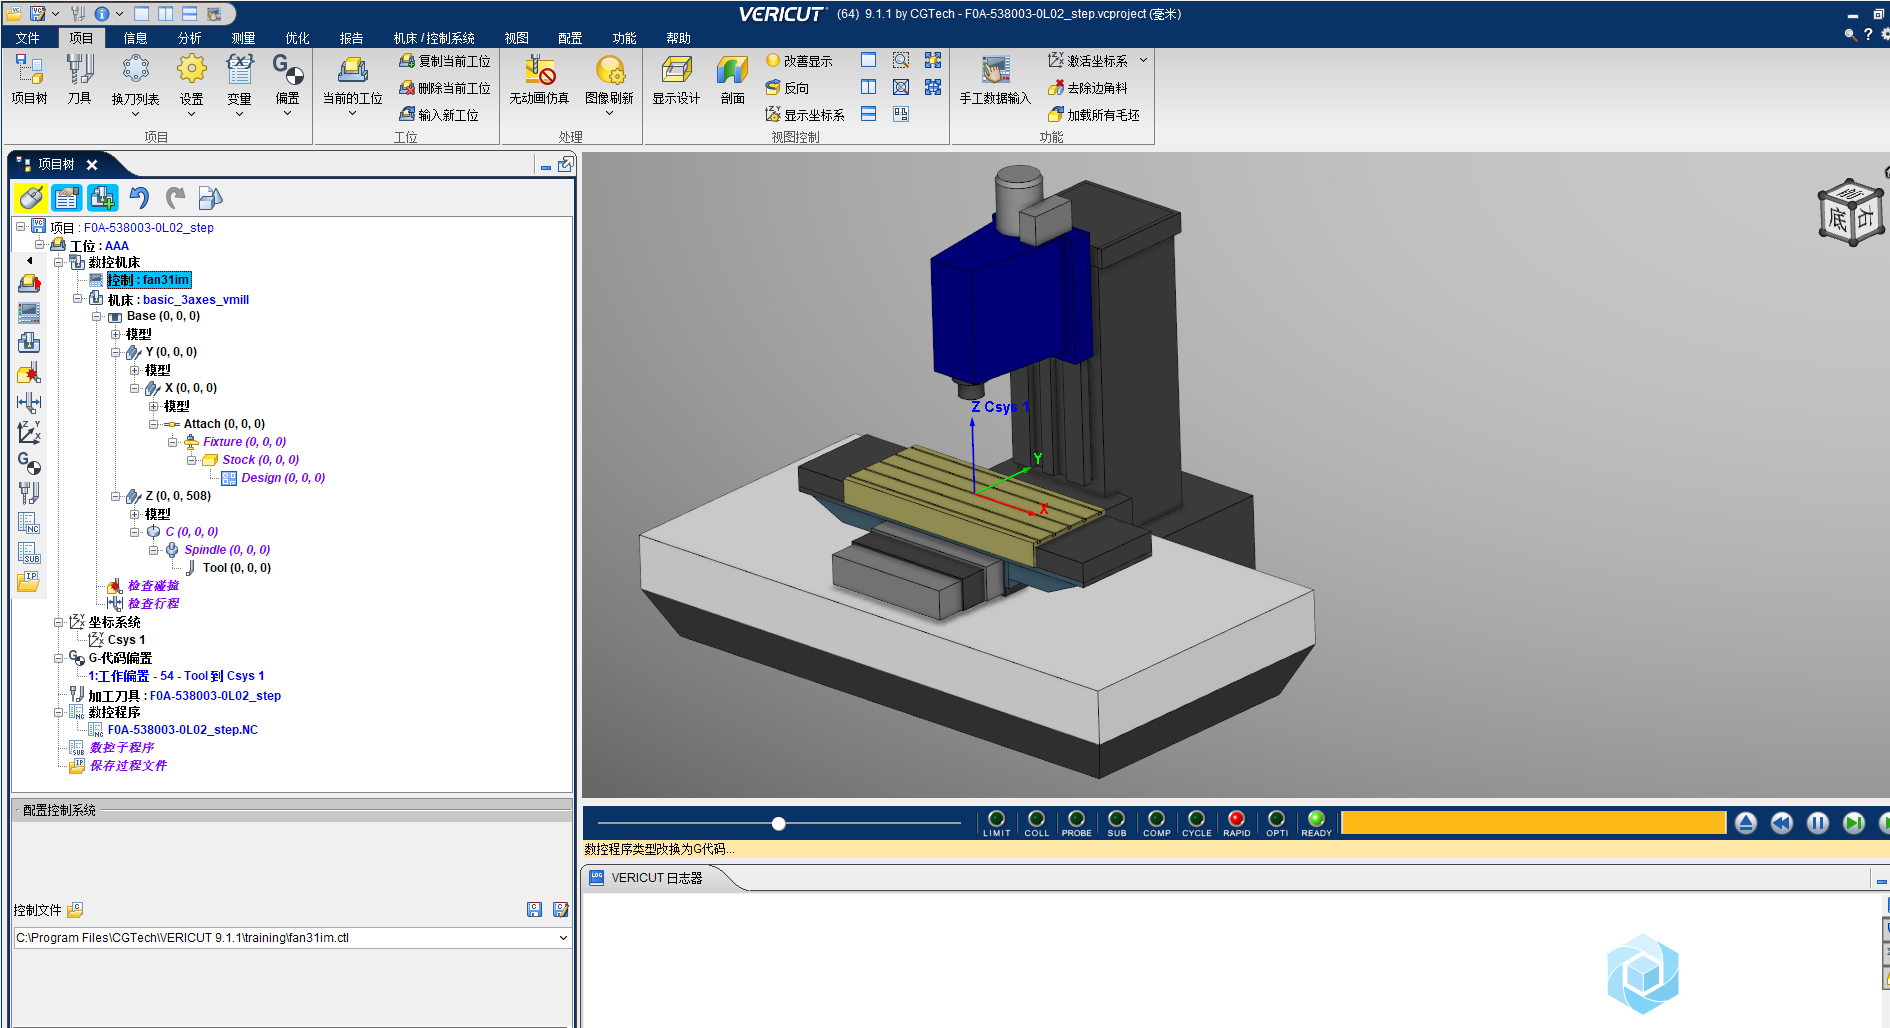
Task: Click save control file icon
Action: (535, 910)
